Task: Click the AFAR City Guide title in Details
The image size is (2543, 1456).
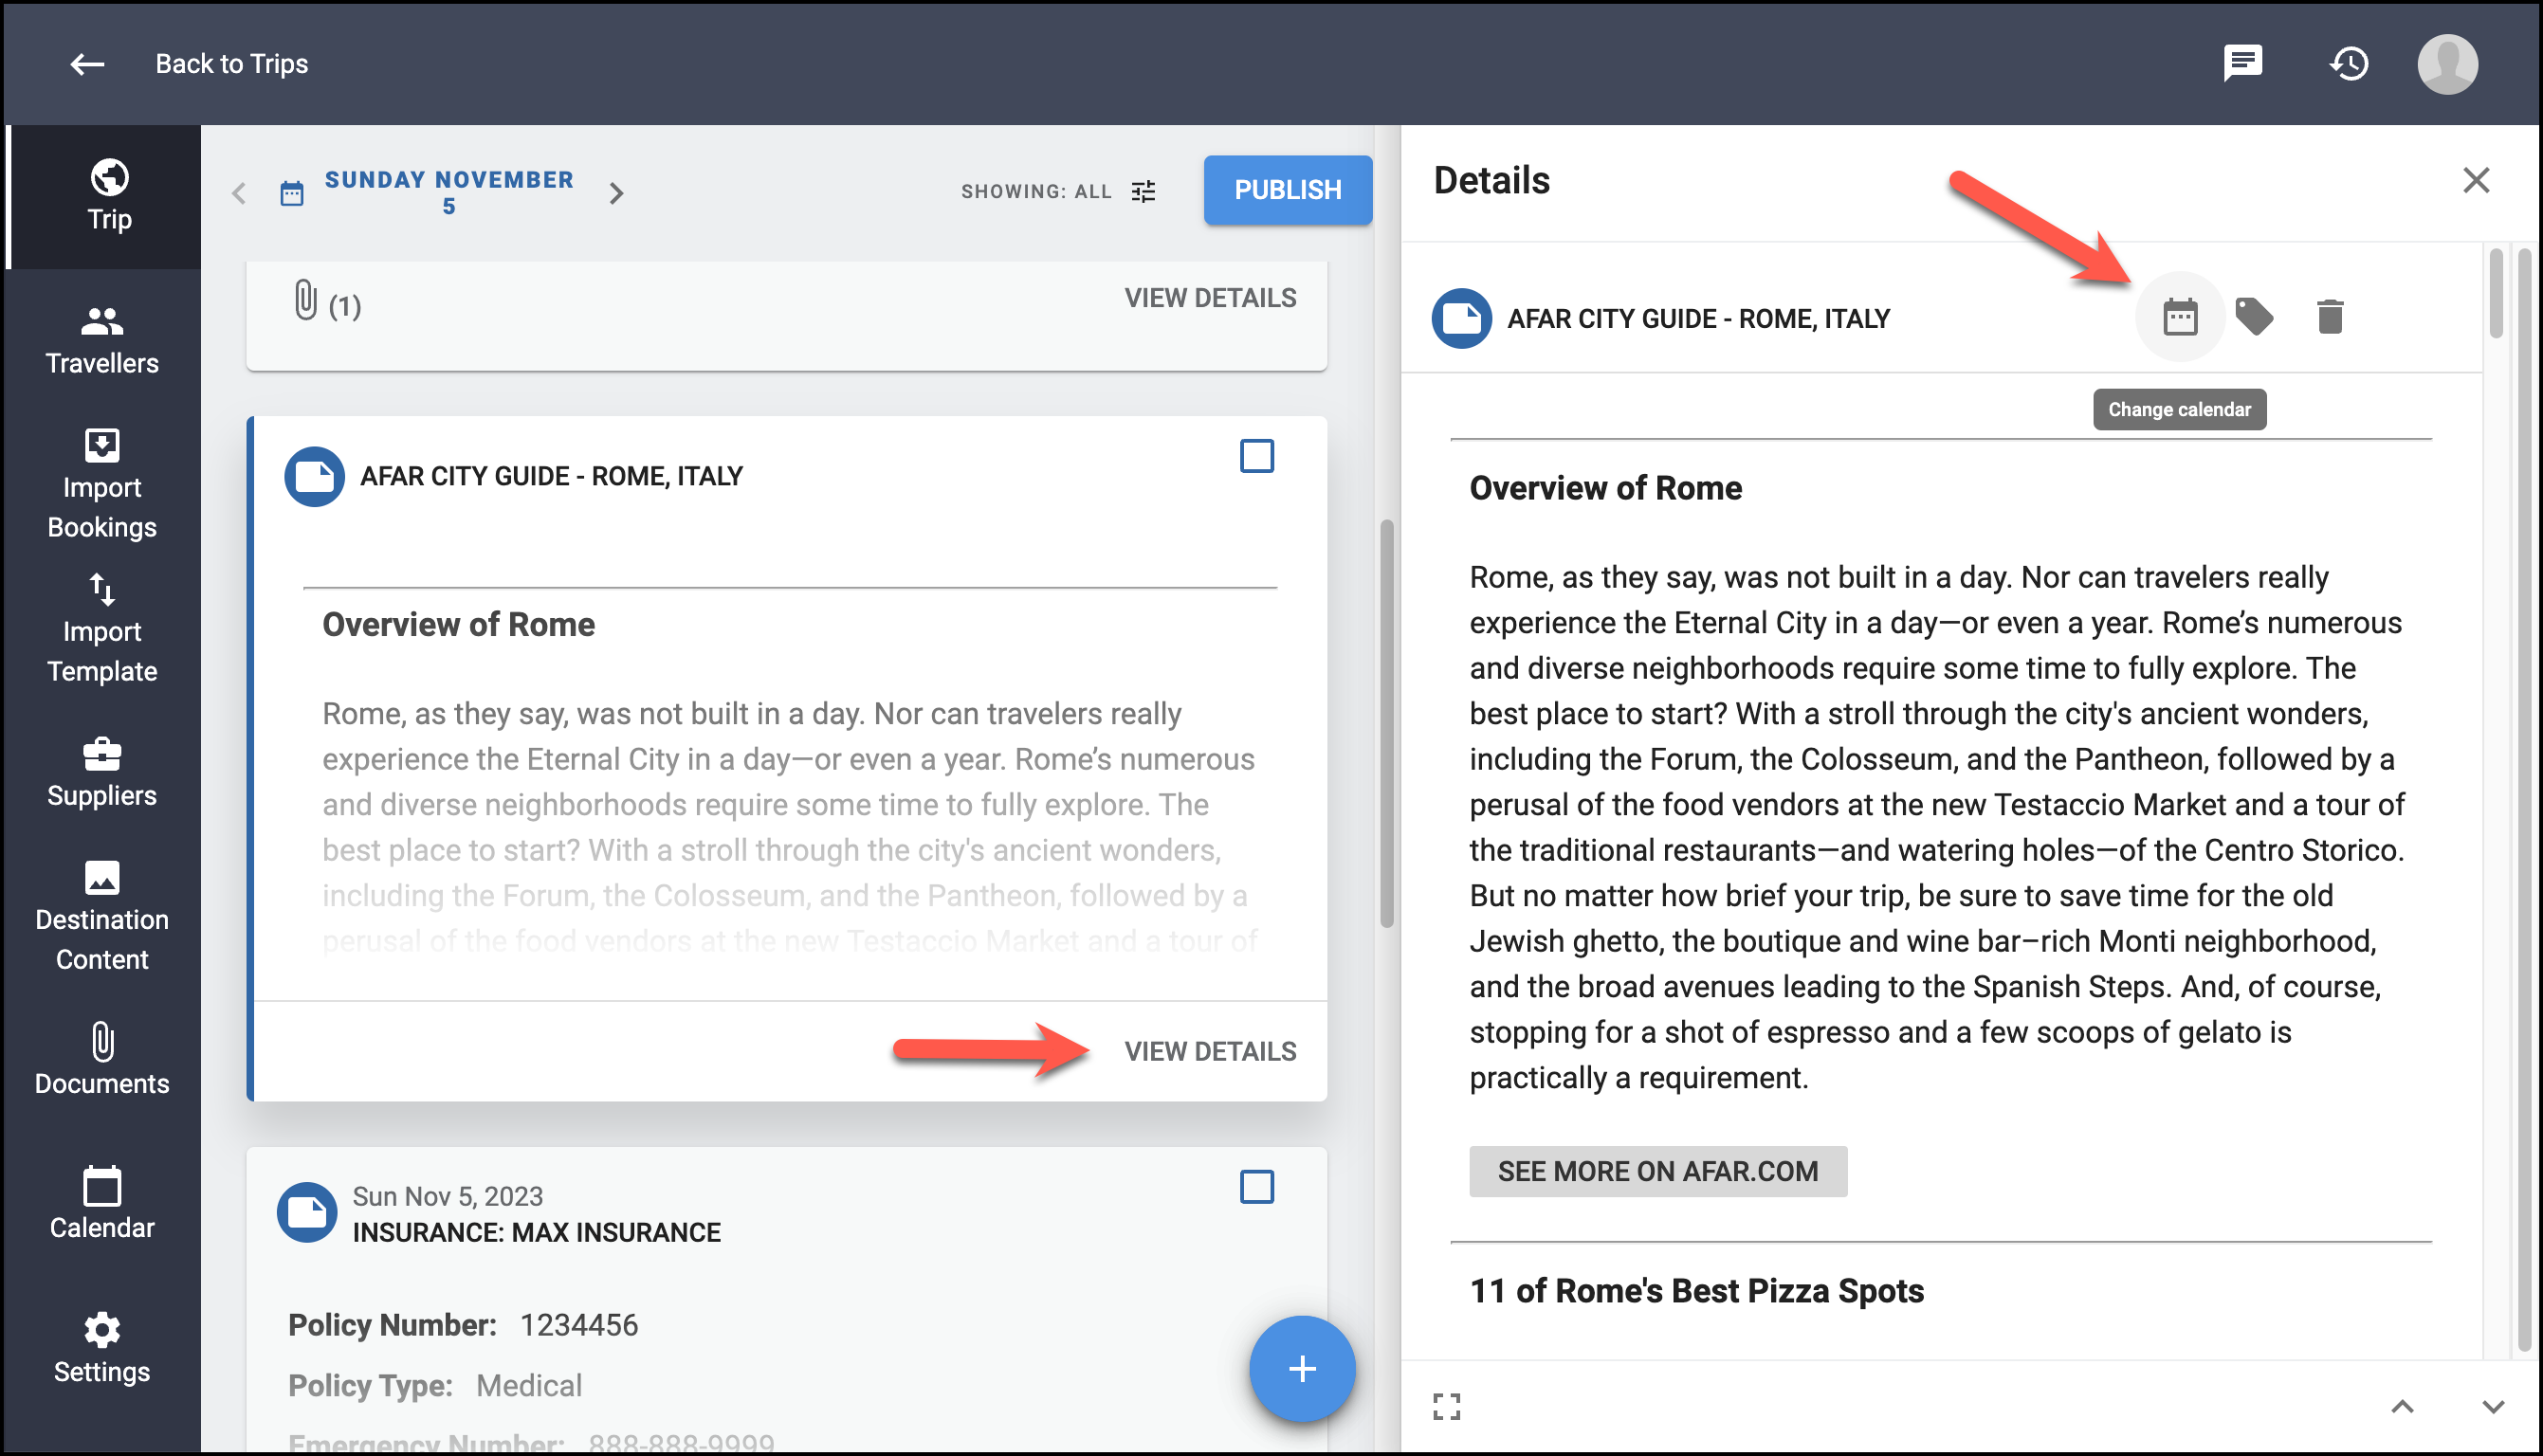Action: point(1698,319)
